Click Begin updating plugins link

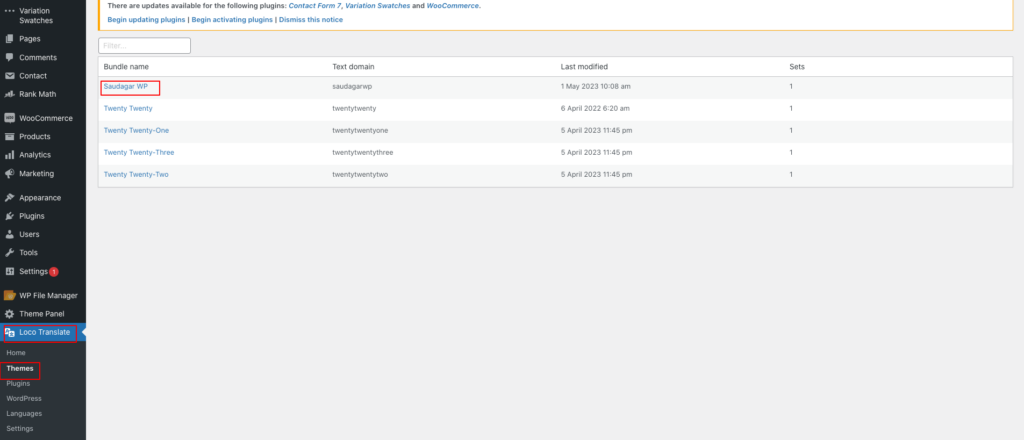click(x=146, y=20)
